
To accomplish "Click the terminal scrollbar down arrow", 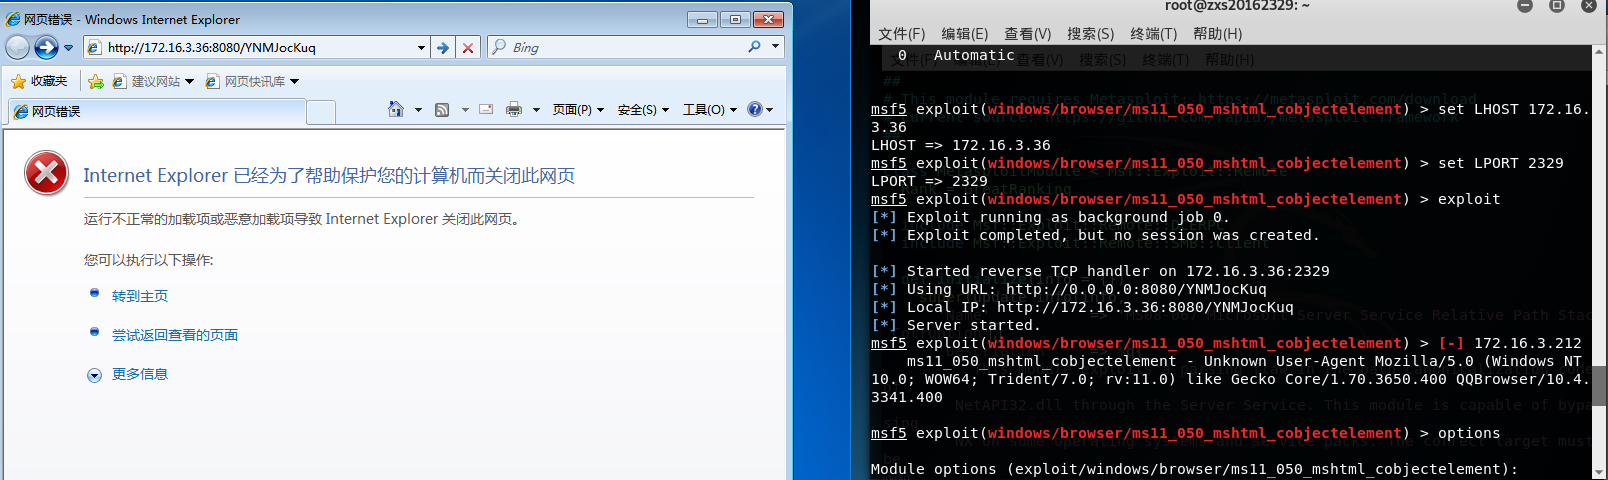I will [x=1600, y=472].
